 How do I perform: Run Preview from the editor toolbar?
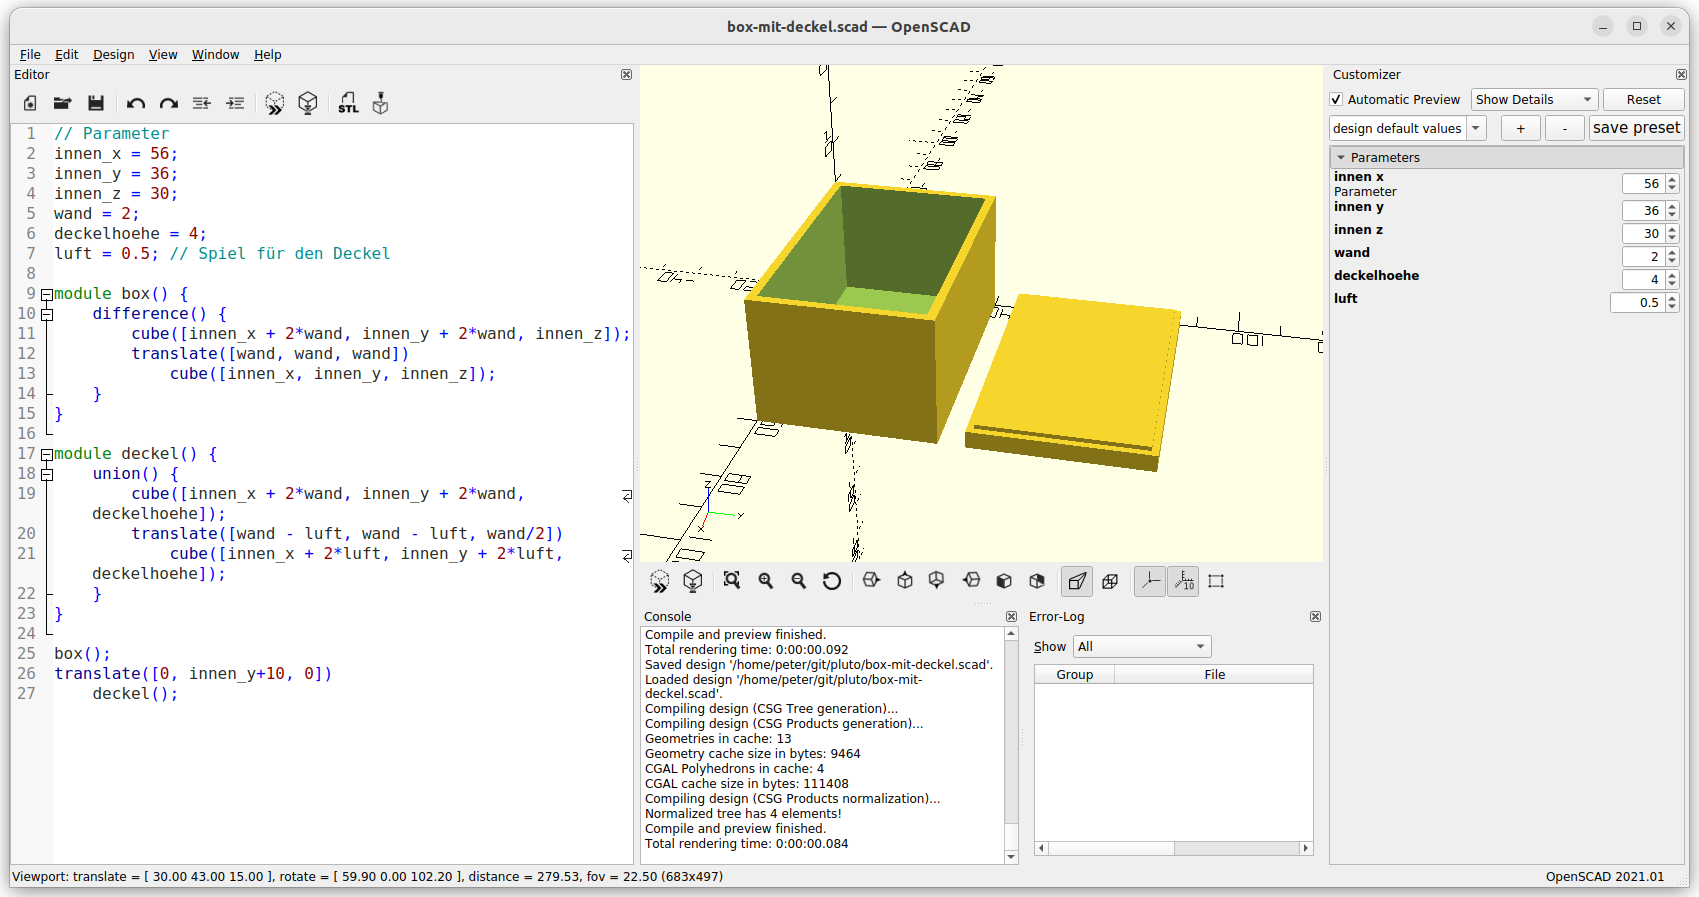pyautogui.click(x=275, y=103)
